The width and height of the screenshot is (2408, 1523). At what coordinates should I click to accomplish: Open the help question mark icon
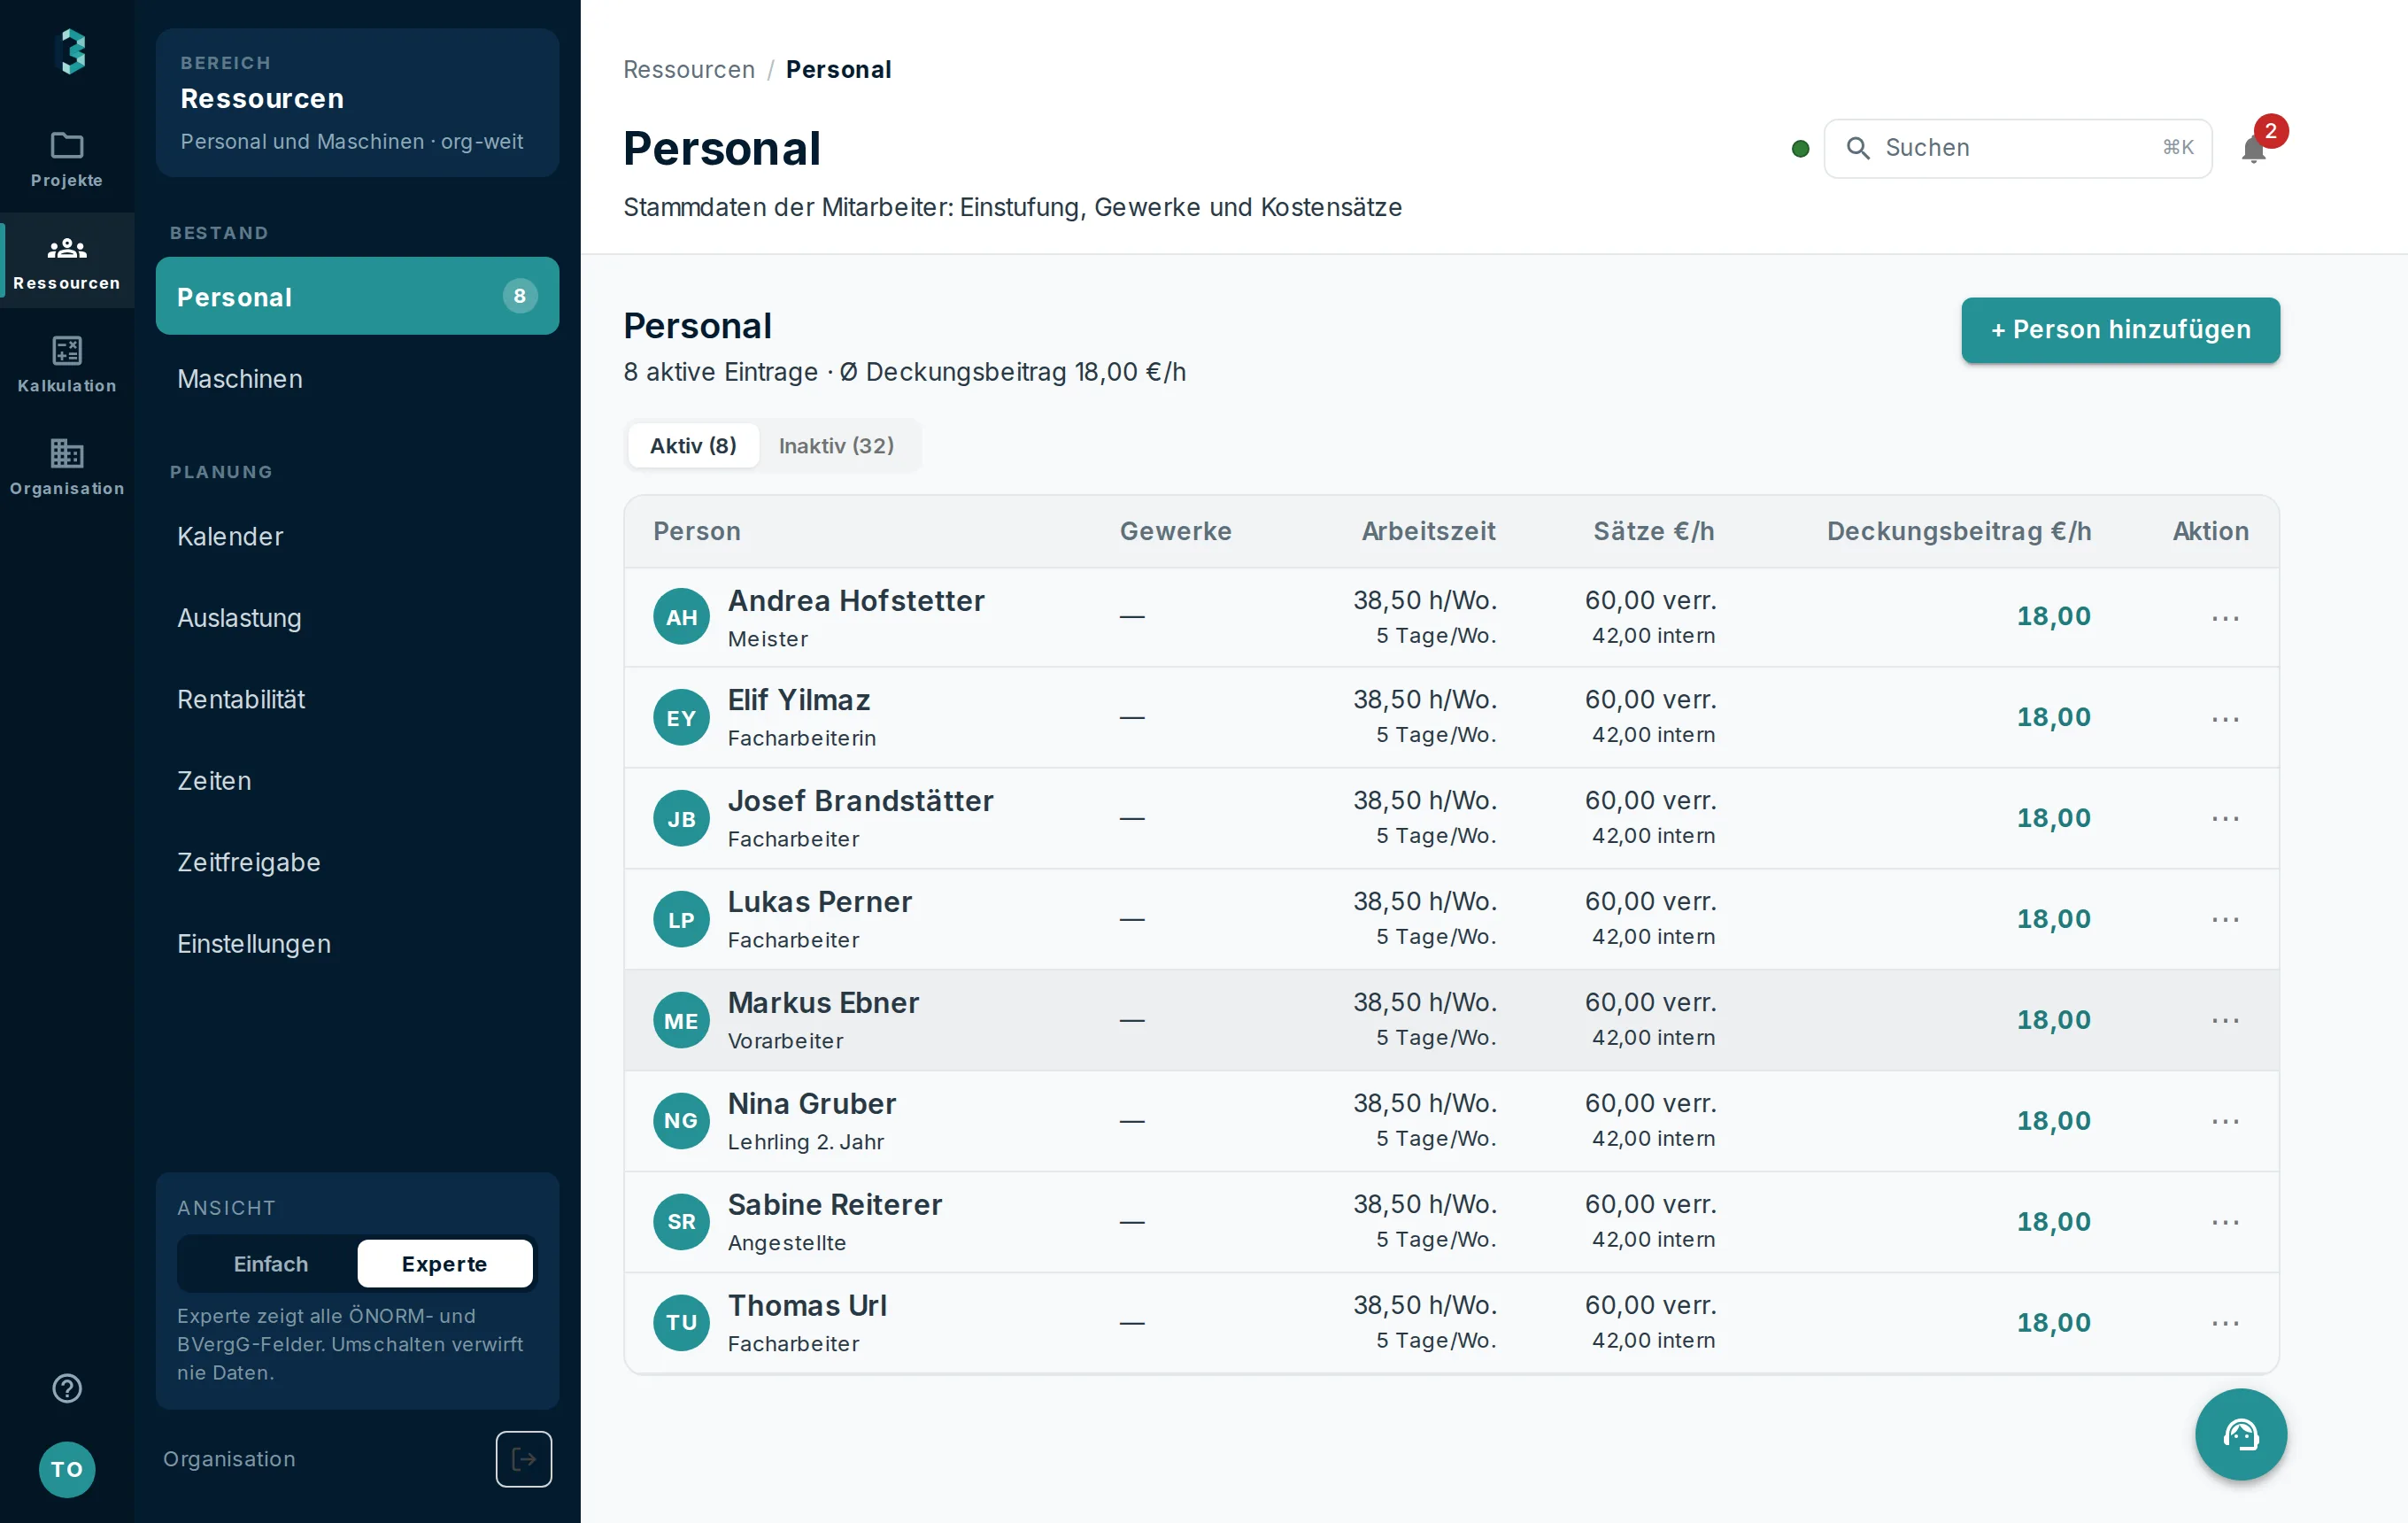(x=67, y=1388)
